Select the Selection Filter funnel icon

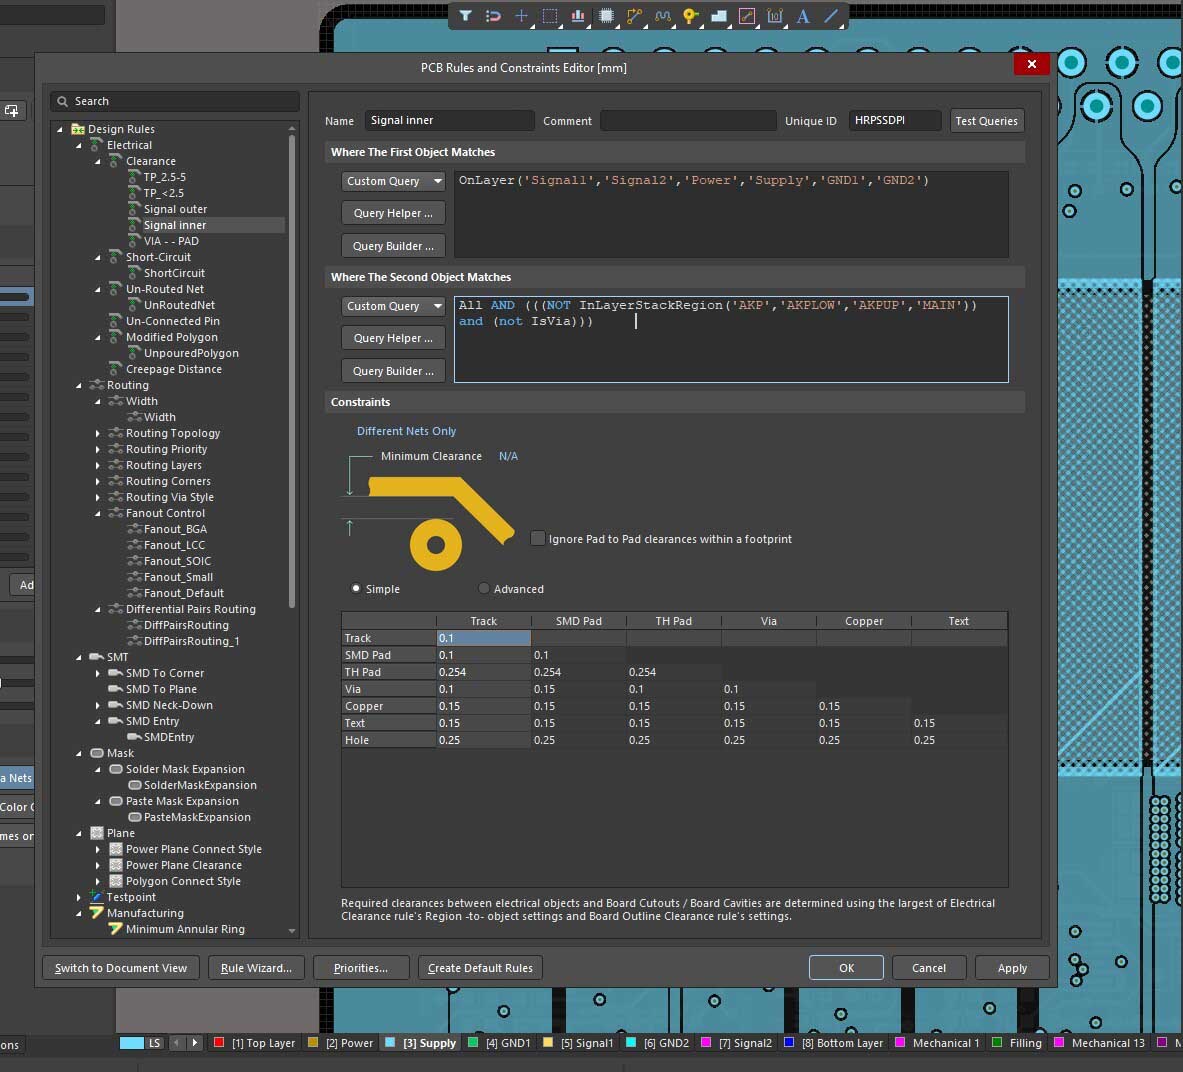coord(466,16)
